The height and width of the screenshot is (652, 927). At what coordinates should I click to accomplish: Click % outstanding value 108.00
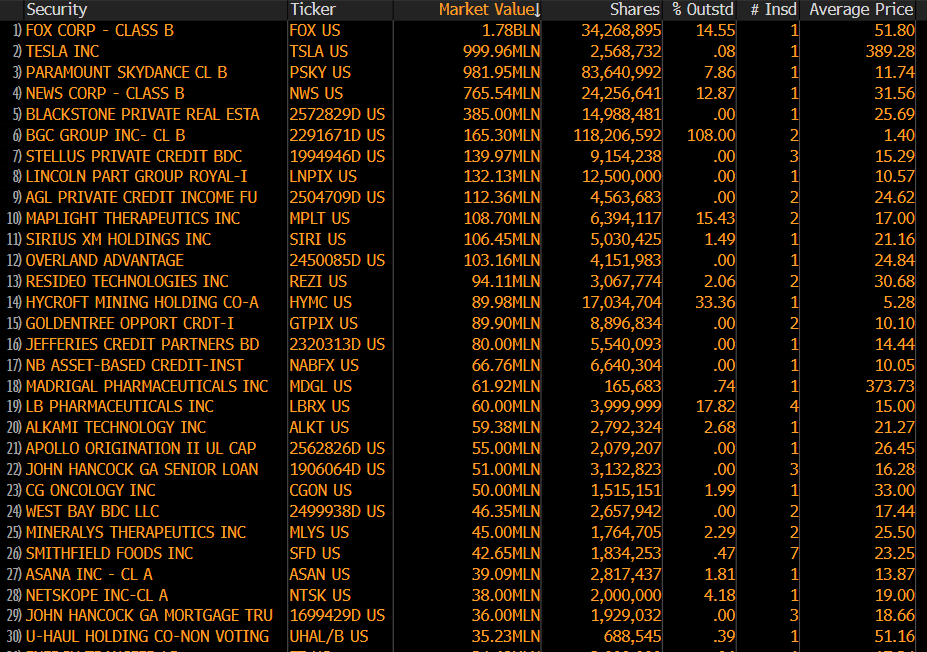click(711, 135)
